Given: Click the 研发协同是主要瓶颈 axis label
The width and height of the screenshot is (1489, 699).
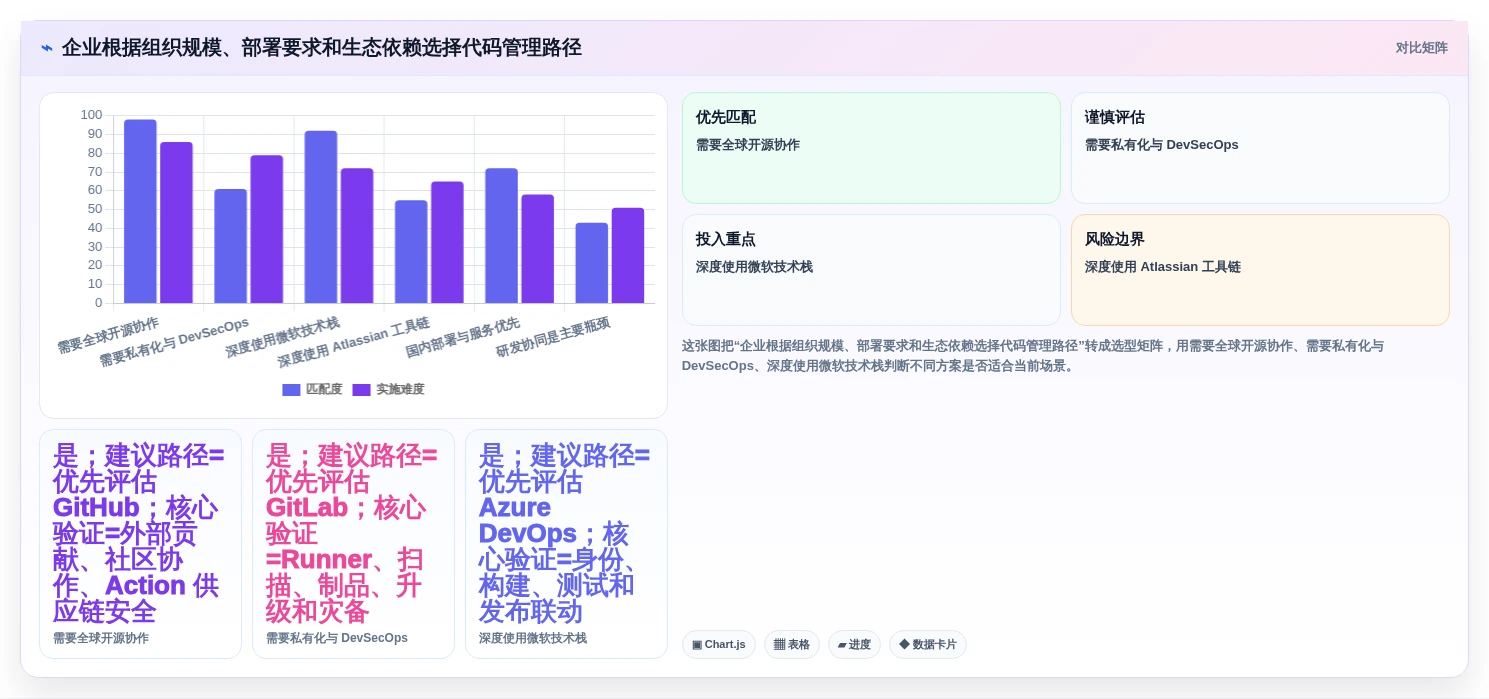Looking at the screenshot, I should [x=553, y=338].
